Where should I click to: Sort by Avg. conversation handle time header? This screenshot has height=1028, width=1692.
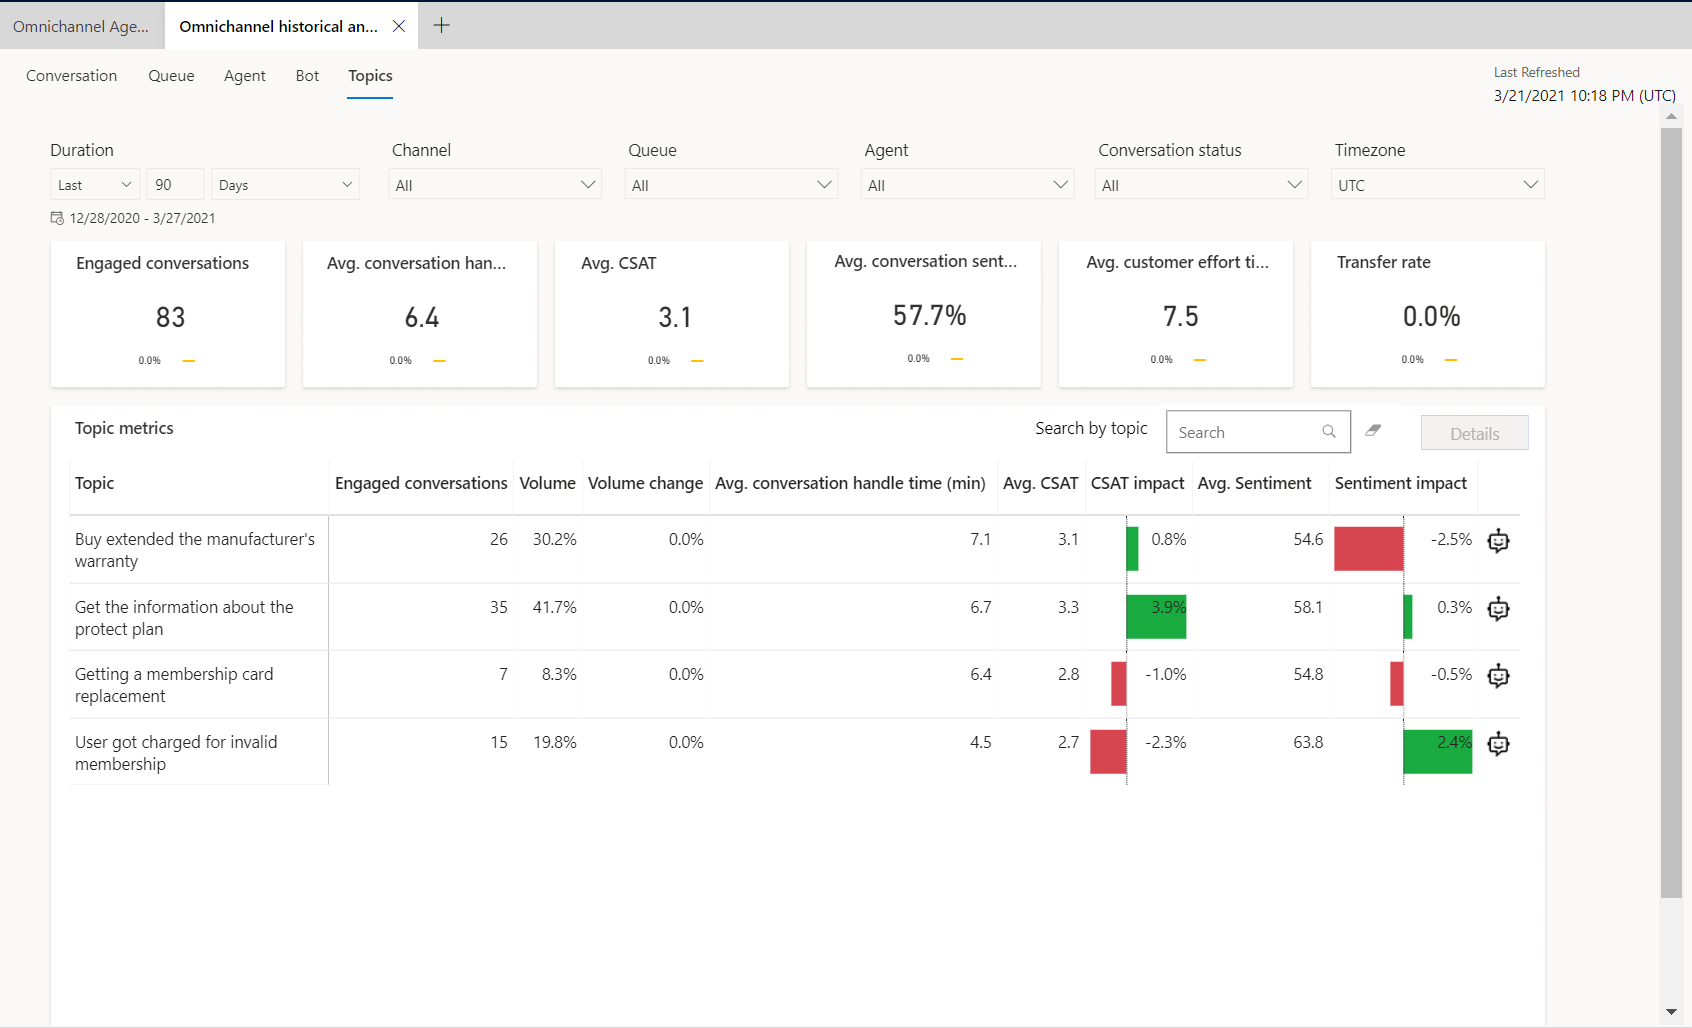850,483
